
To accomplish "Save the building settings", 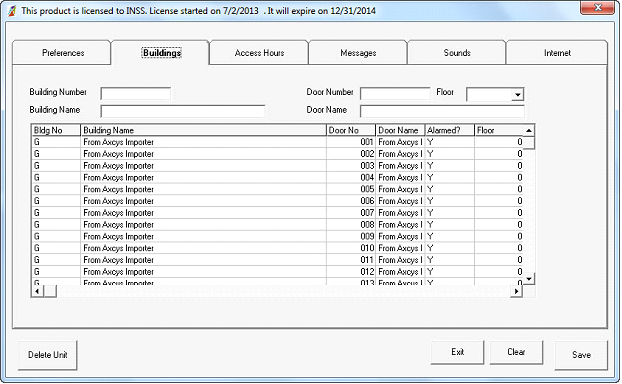I will [581, 355].
